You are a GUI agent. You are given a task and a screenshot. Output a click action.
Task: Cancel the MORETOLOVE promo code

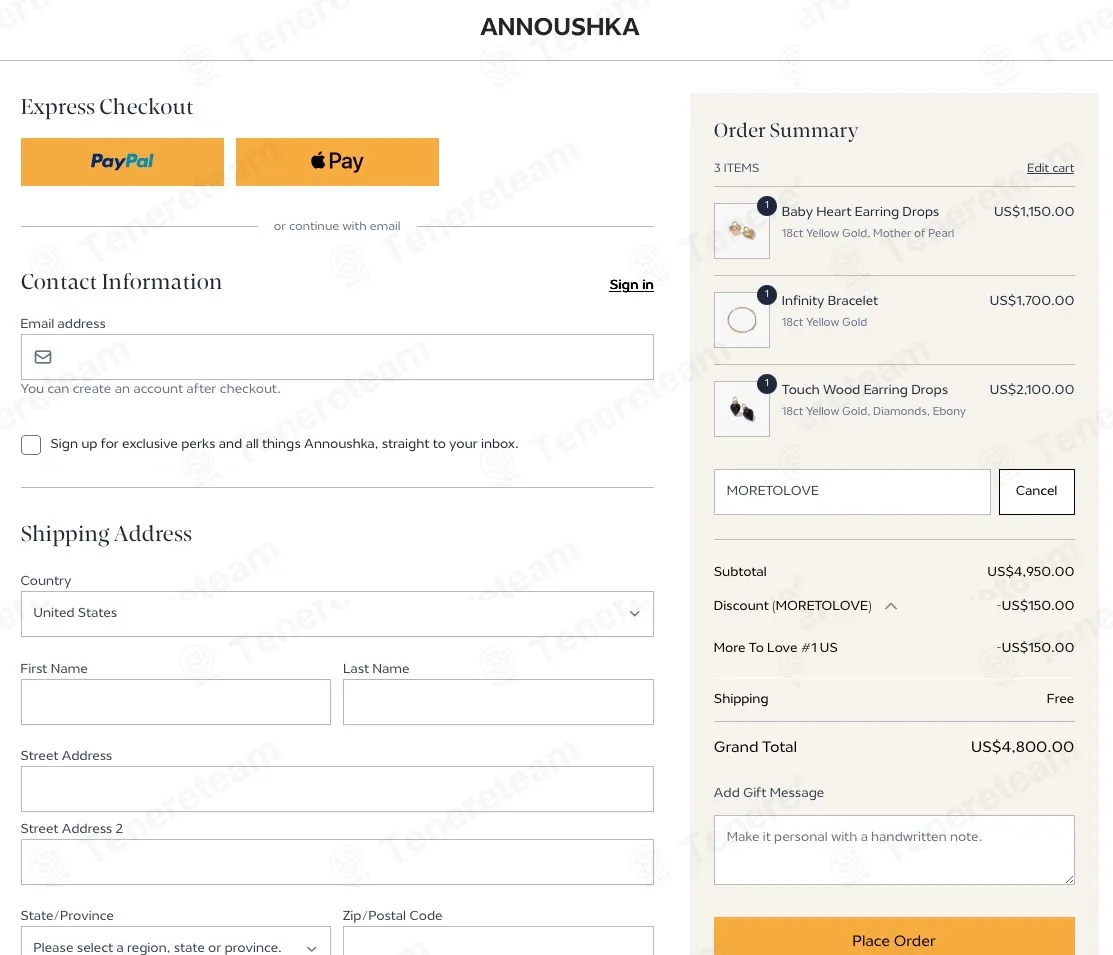(x=1036, y=491)
